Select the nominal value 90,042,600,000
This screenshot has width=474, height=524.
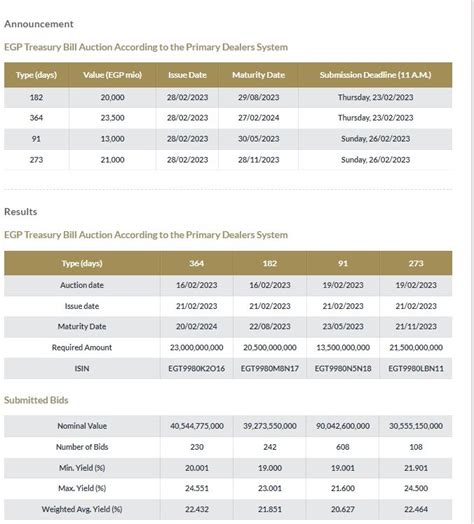point(343,426)
